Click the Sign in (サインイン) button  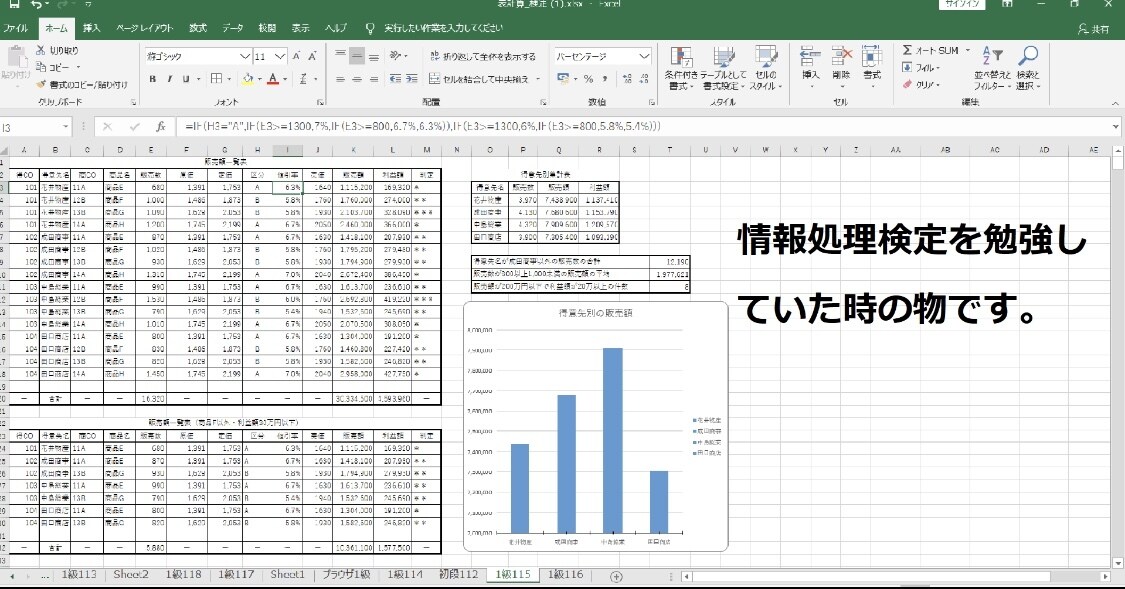(x=963, y=4)
